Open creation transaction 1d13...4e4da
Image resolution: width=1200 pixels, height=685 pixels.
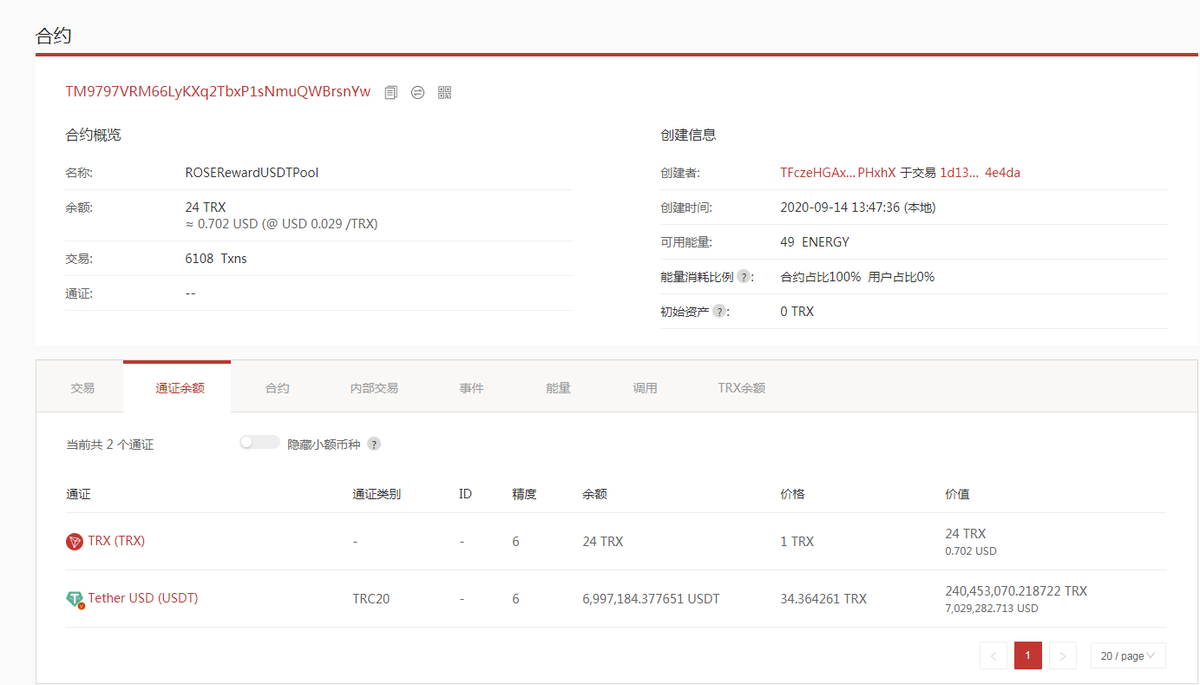(980, 173)
